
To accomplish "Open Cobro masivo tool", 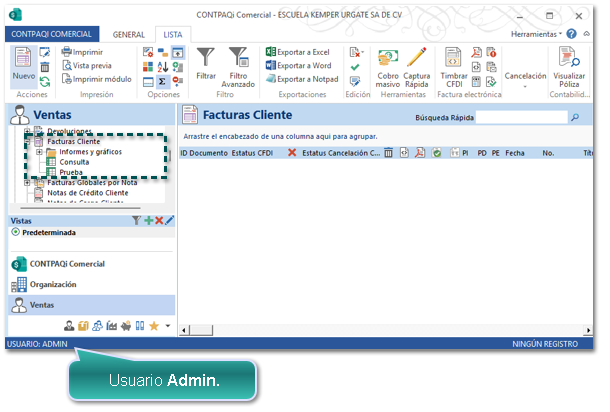I will pos(388,68).
